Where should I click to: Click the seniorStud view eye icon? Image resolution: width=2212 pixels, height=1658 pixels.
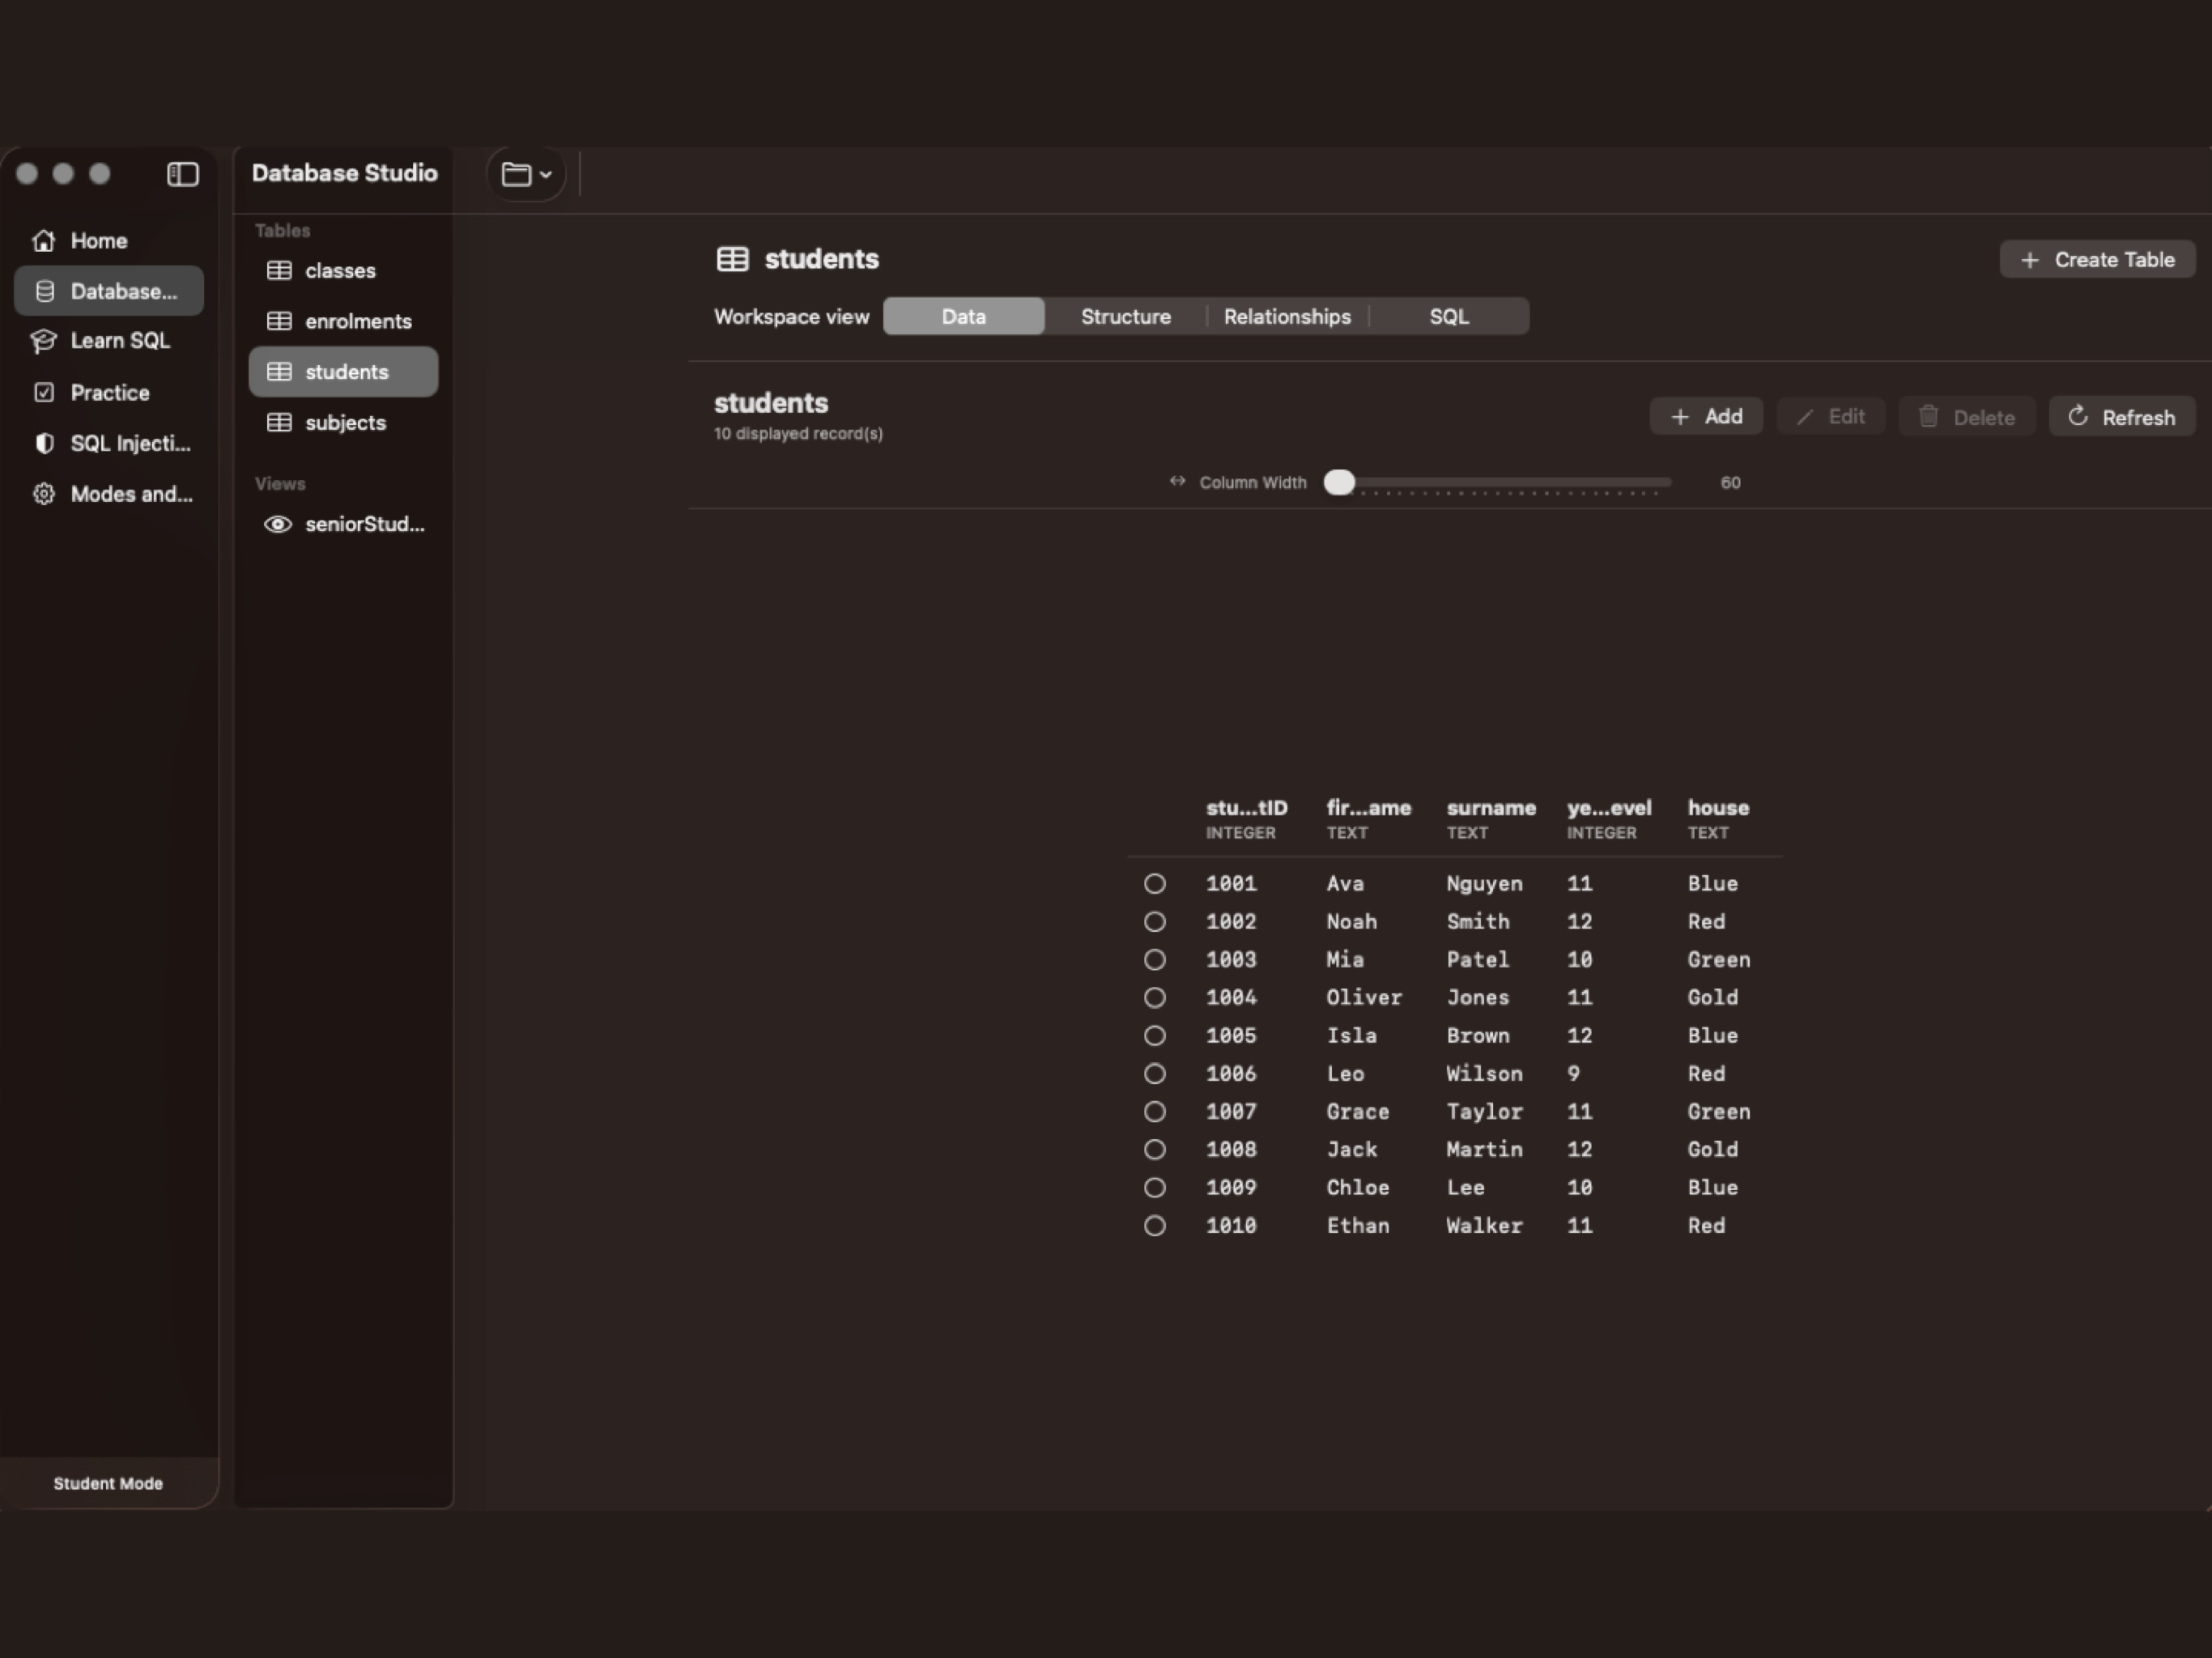(278, 525)
